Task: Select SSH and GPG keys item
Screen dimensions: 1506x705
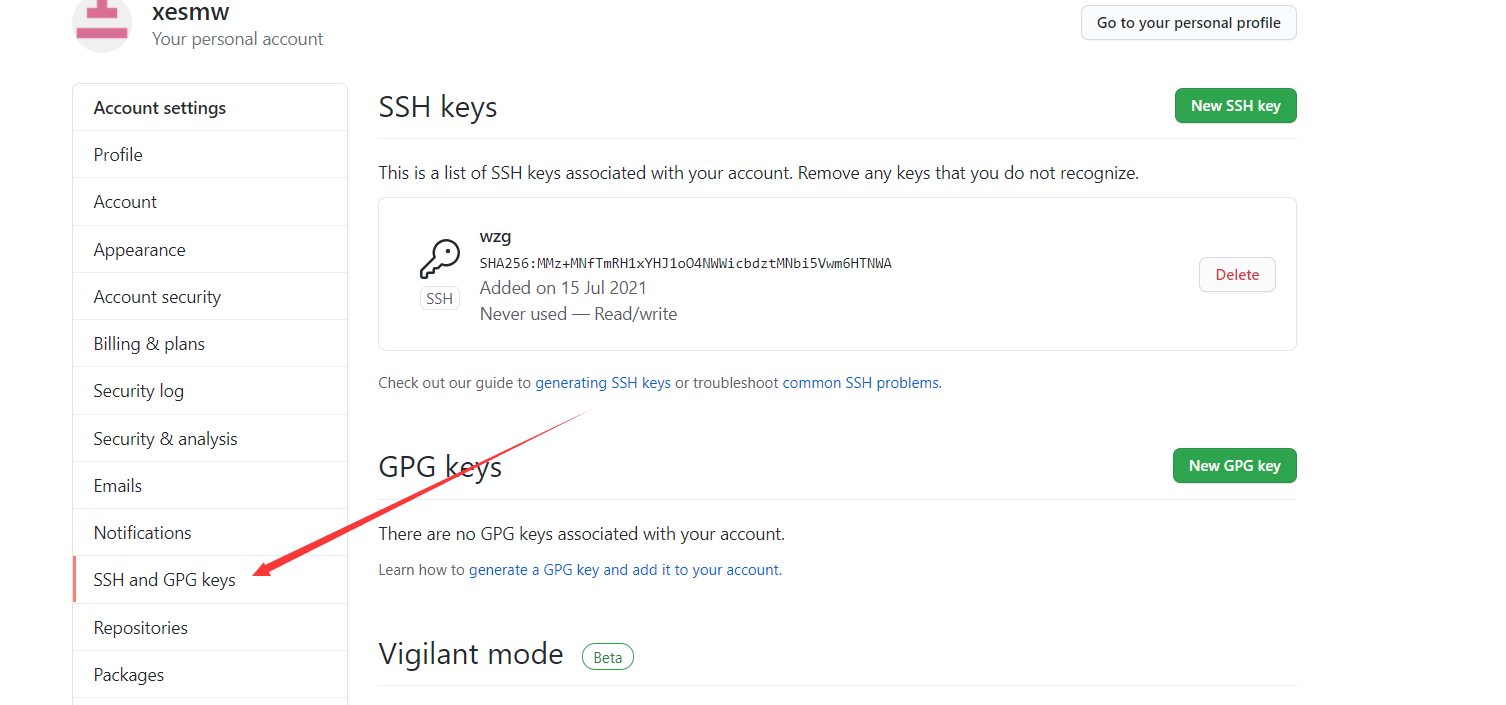Action: pos(164,580)
